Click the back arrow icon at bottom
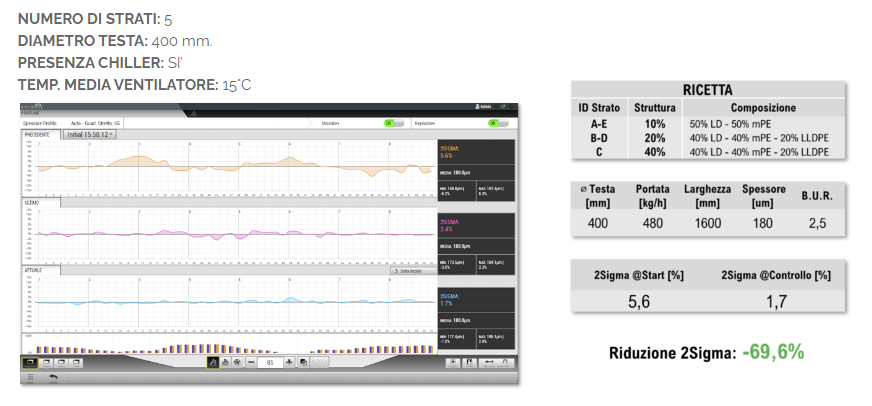 click(x=52, y=378)
